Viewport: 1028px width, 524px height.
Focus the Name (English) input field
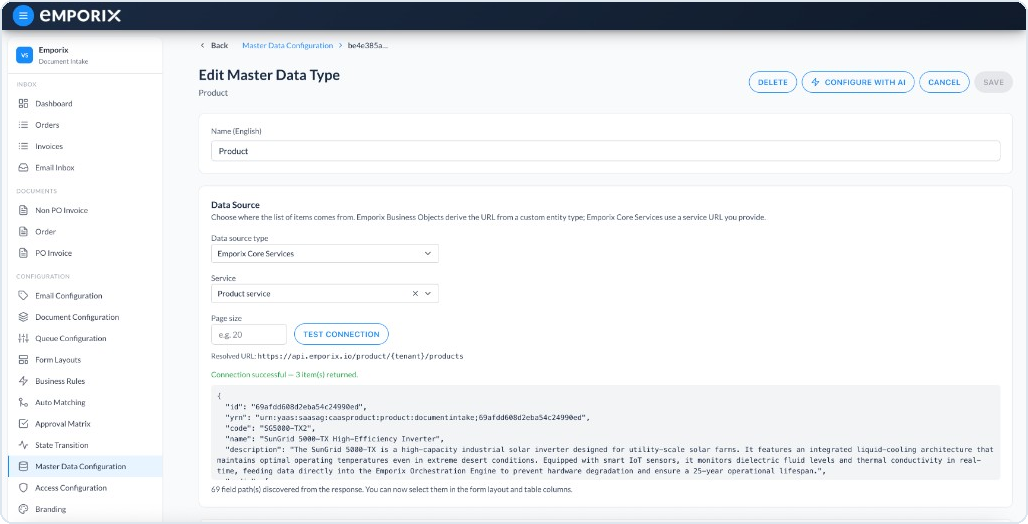pyautogui.click(x=606, y=151)
